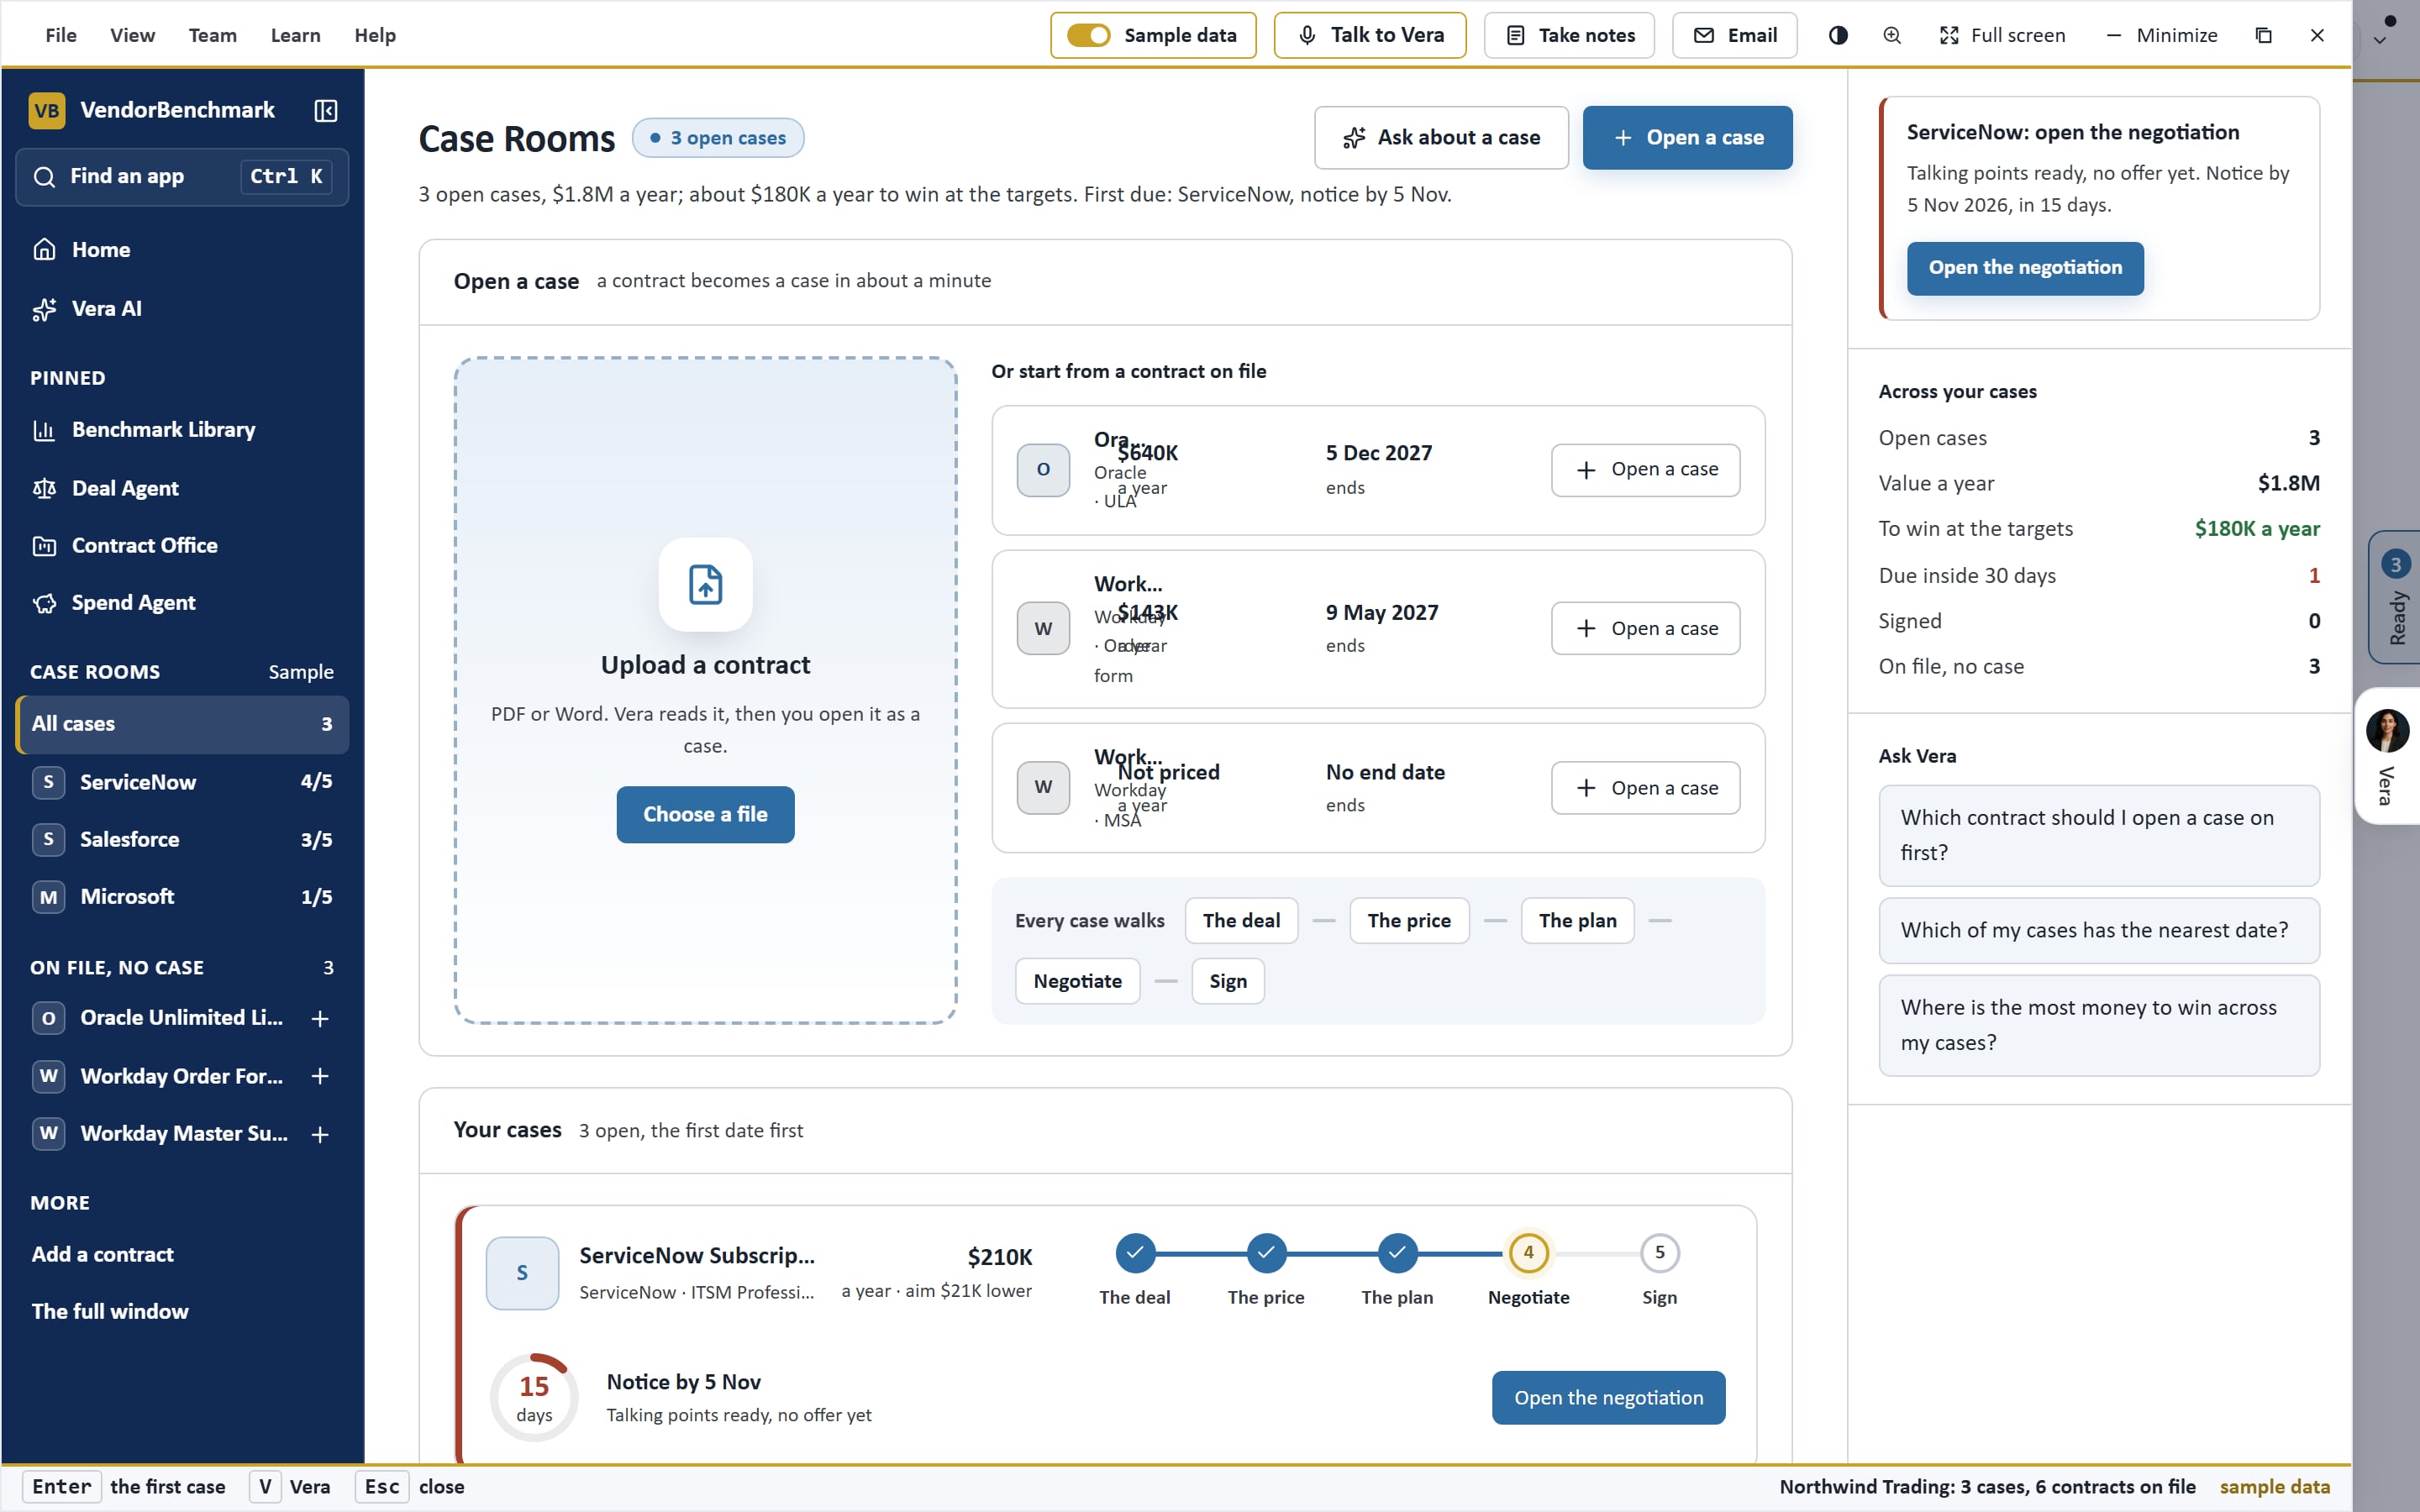Click the Find an app search field
Viewport: 2420px width, 1512px height.
coord(182,177)
